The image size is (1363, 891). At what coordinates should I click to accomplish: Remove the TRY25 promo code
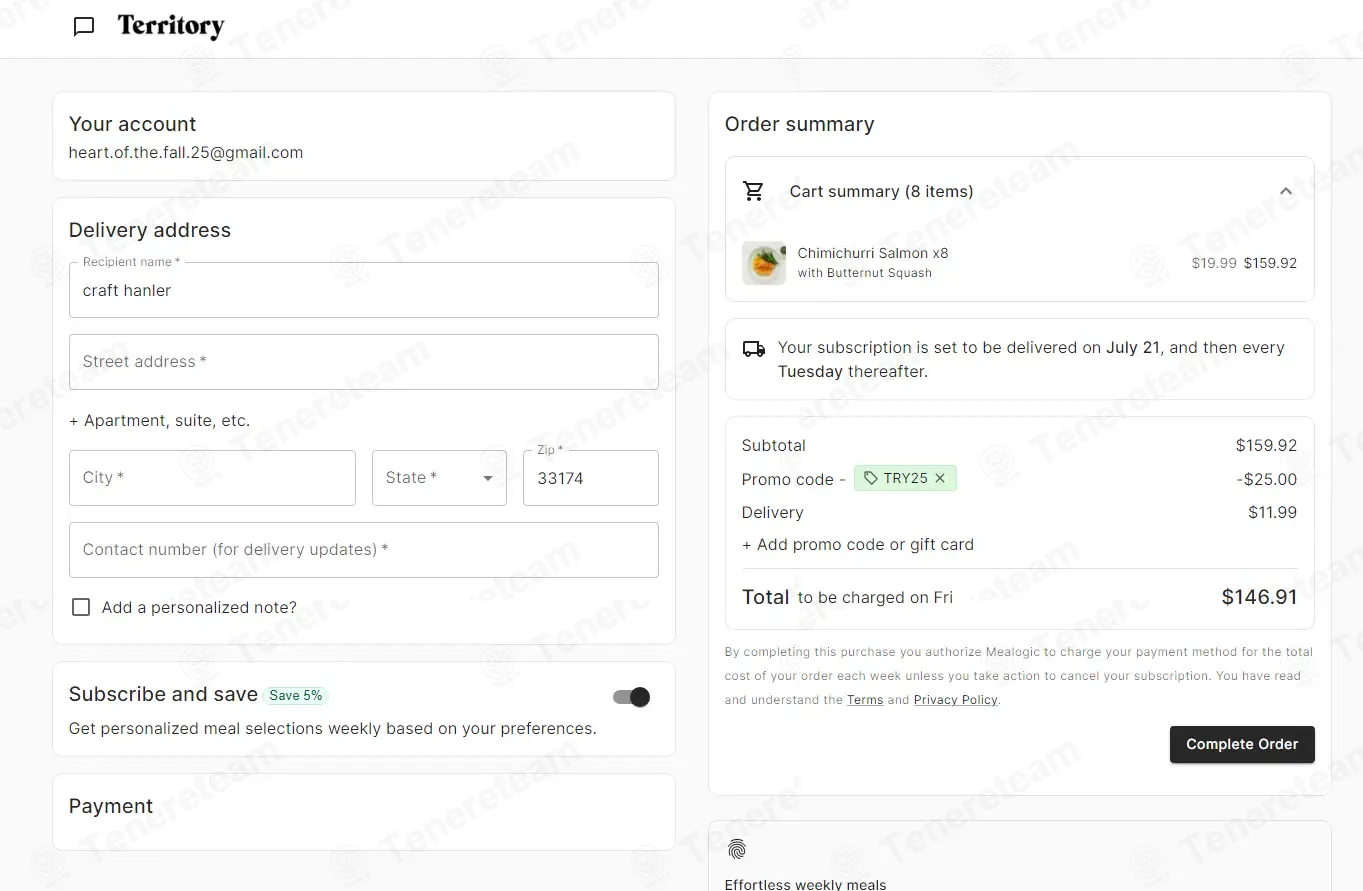coord(940,479)
